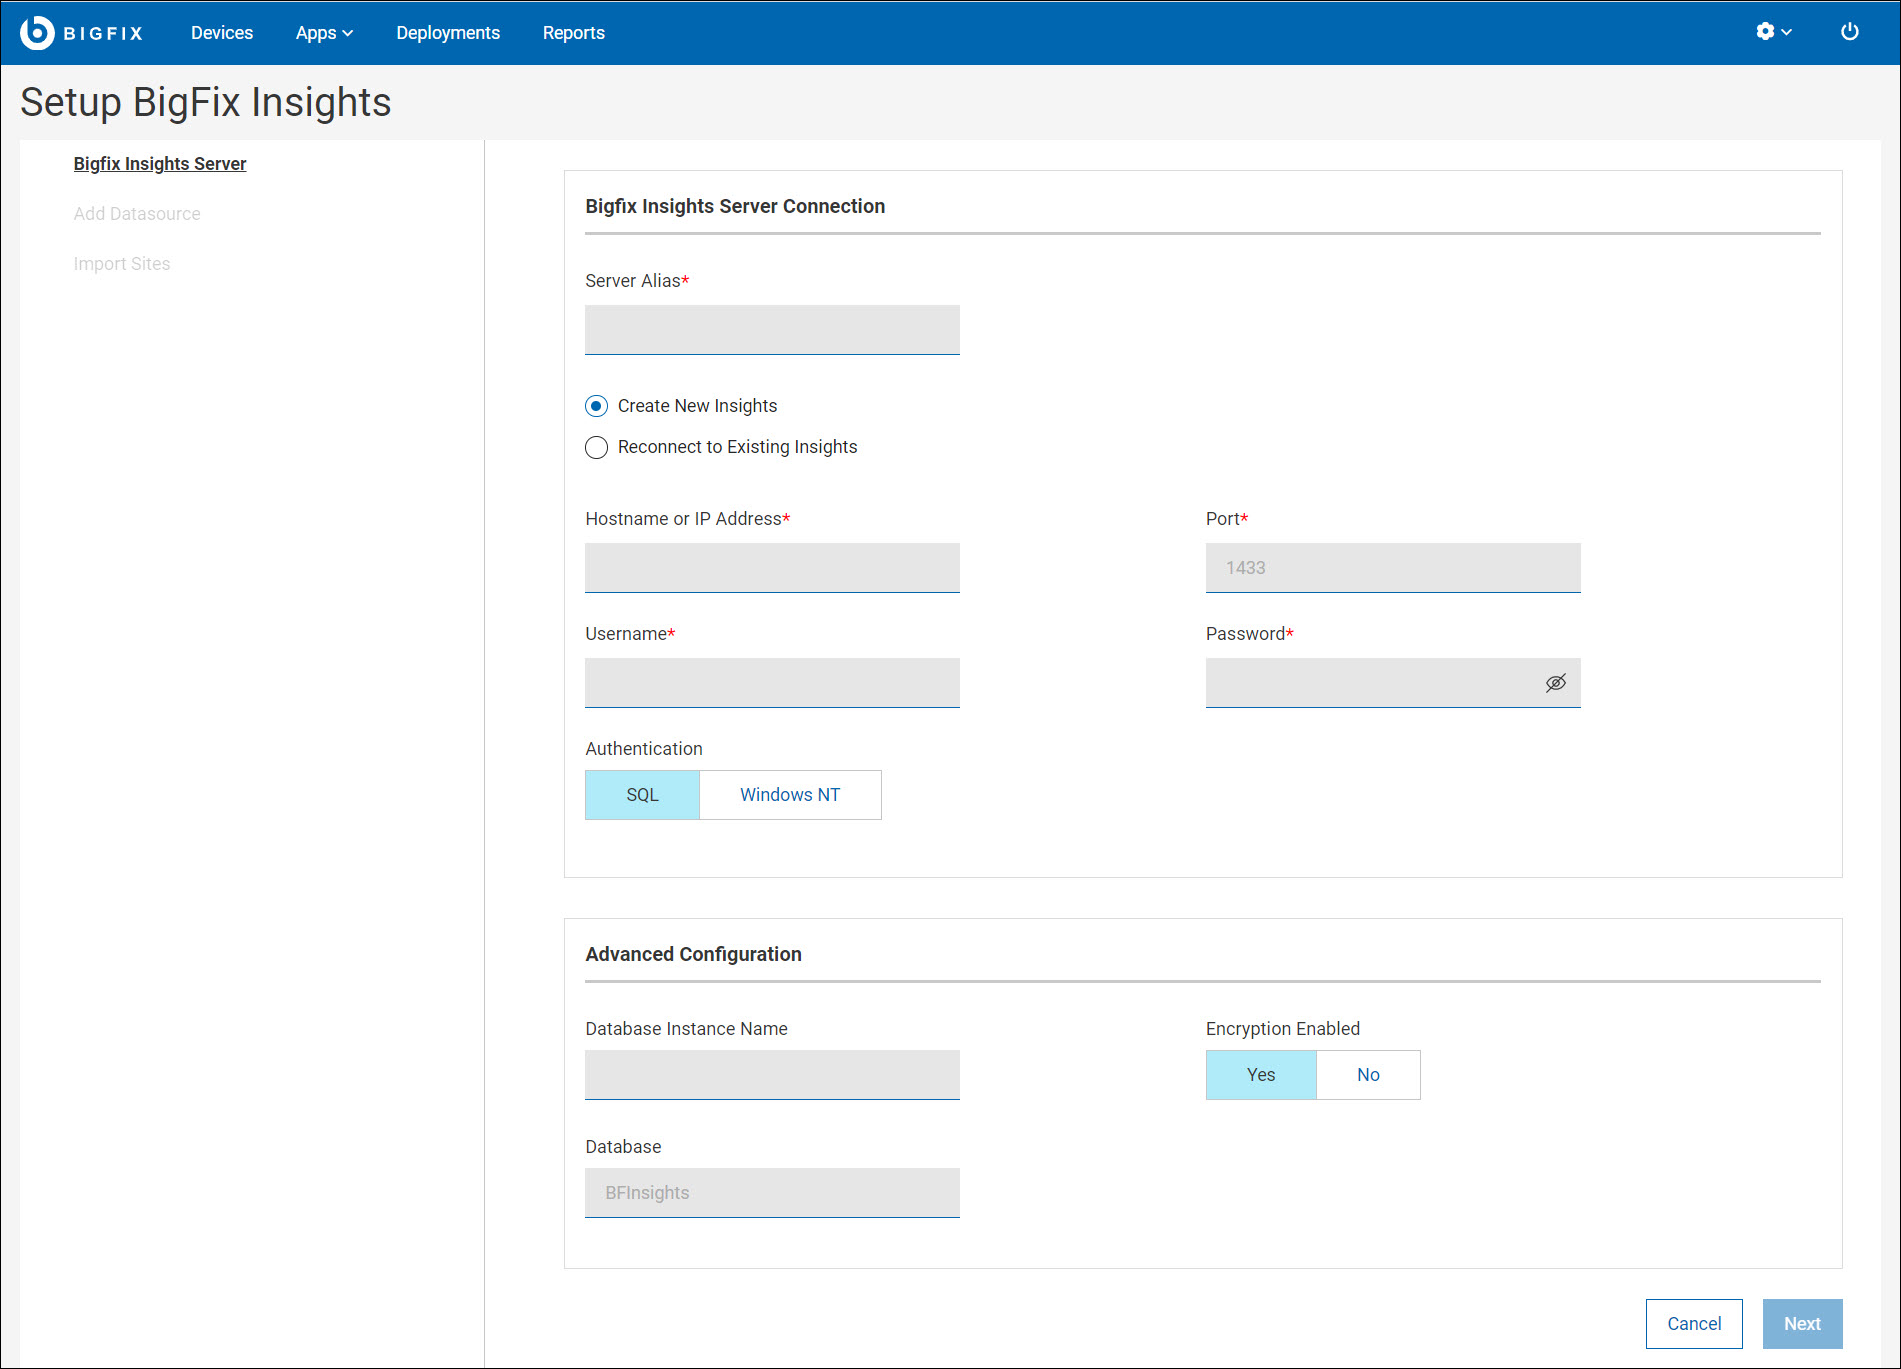
Task: Focus the Server Alias field
Action: (x=772, y=330)
